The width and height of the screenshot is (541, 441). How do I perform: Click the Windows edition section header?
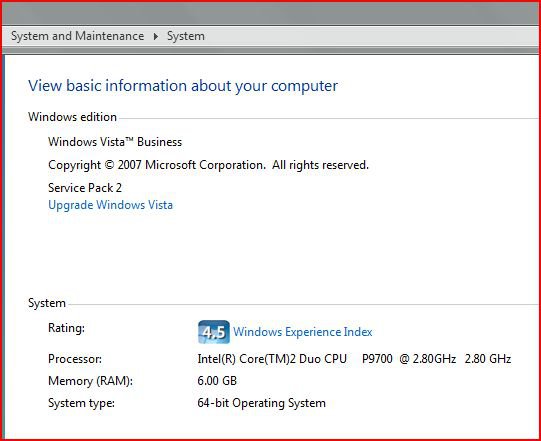72,117
